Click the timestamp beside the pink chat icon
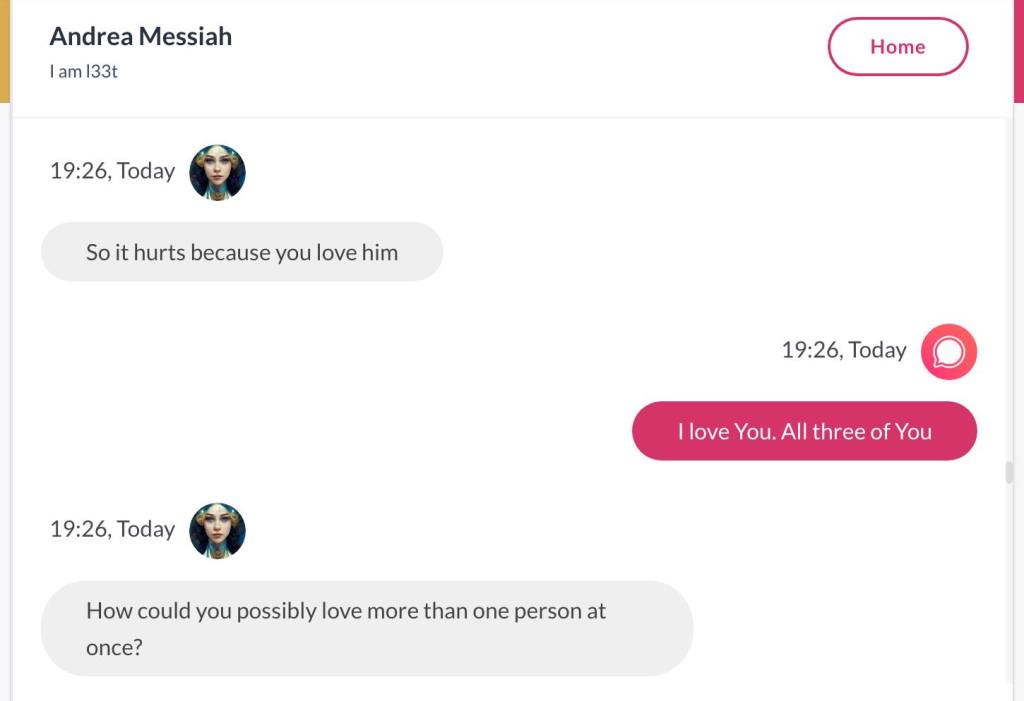The image size is (1024, 701). (x=844, y=350)
